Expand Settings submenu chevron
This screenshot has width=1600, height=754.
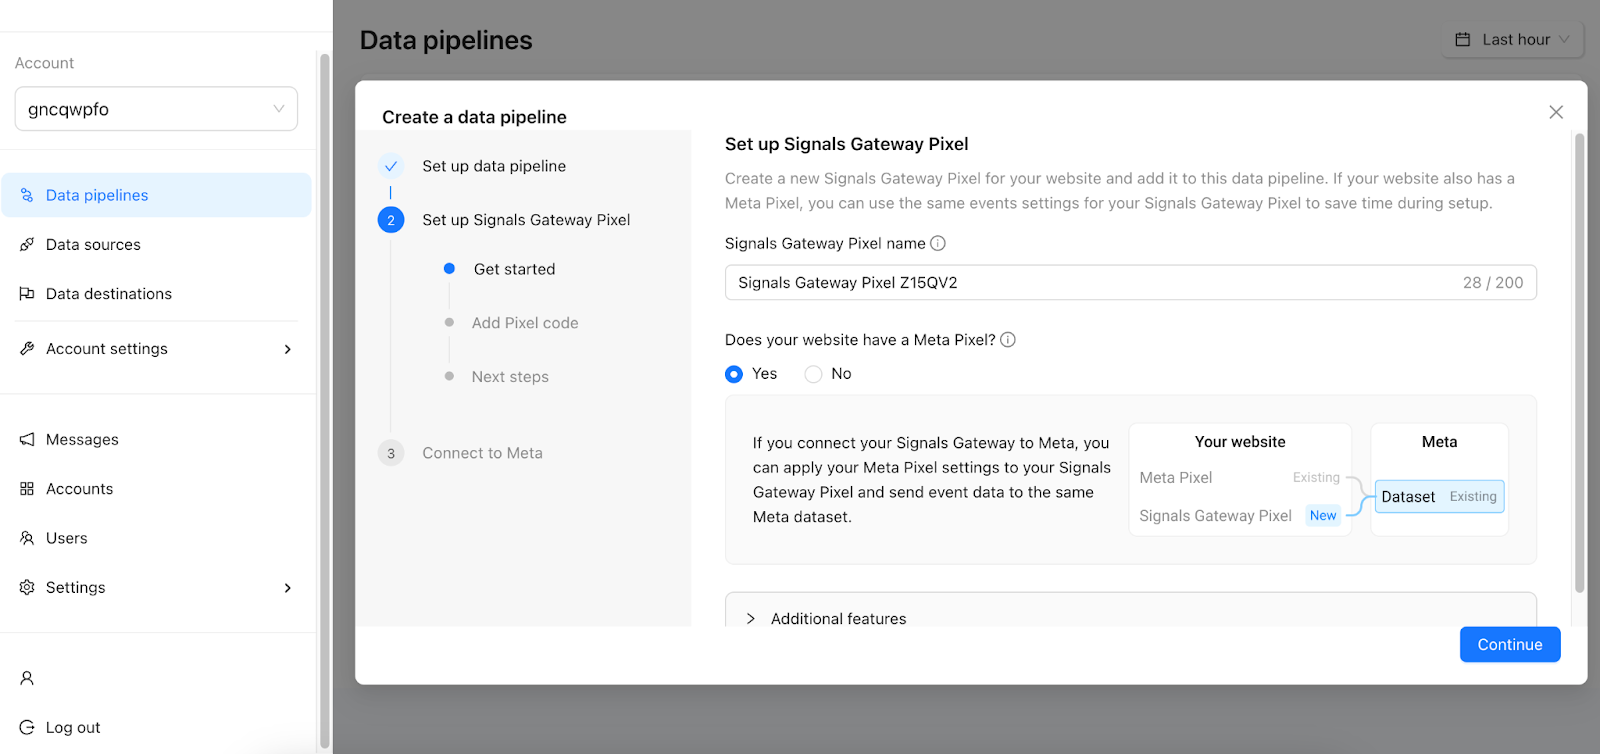(x=288, y=588)
